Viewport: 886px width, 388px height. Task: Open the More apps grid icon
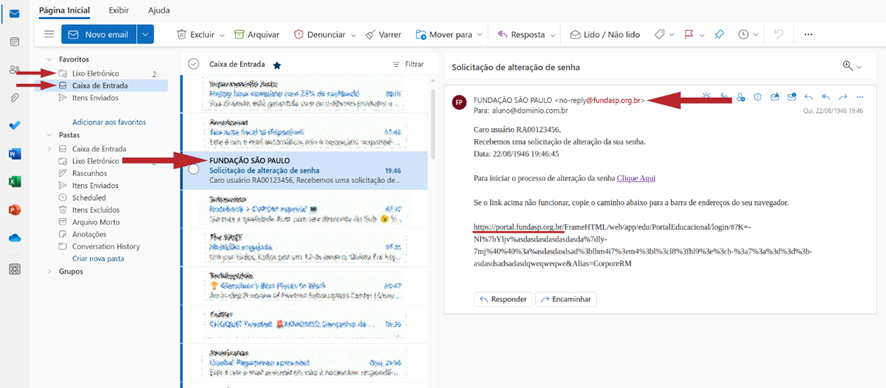click(15, 269)
